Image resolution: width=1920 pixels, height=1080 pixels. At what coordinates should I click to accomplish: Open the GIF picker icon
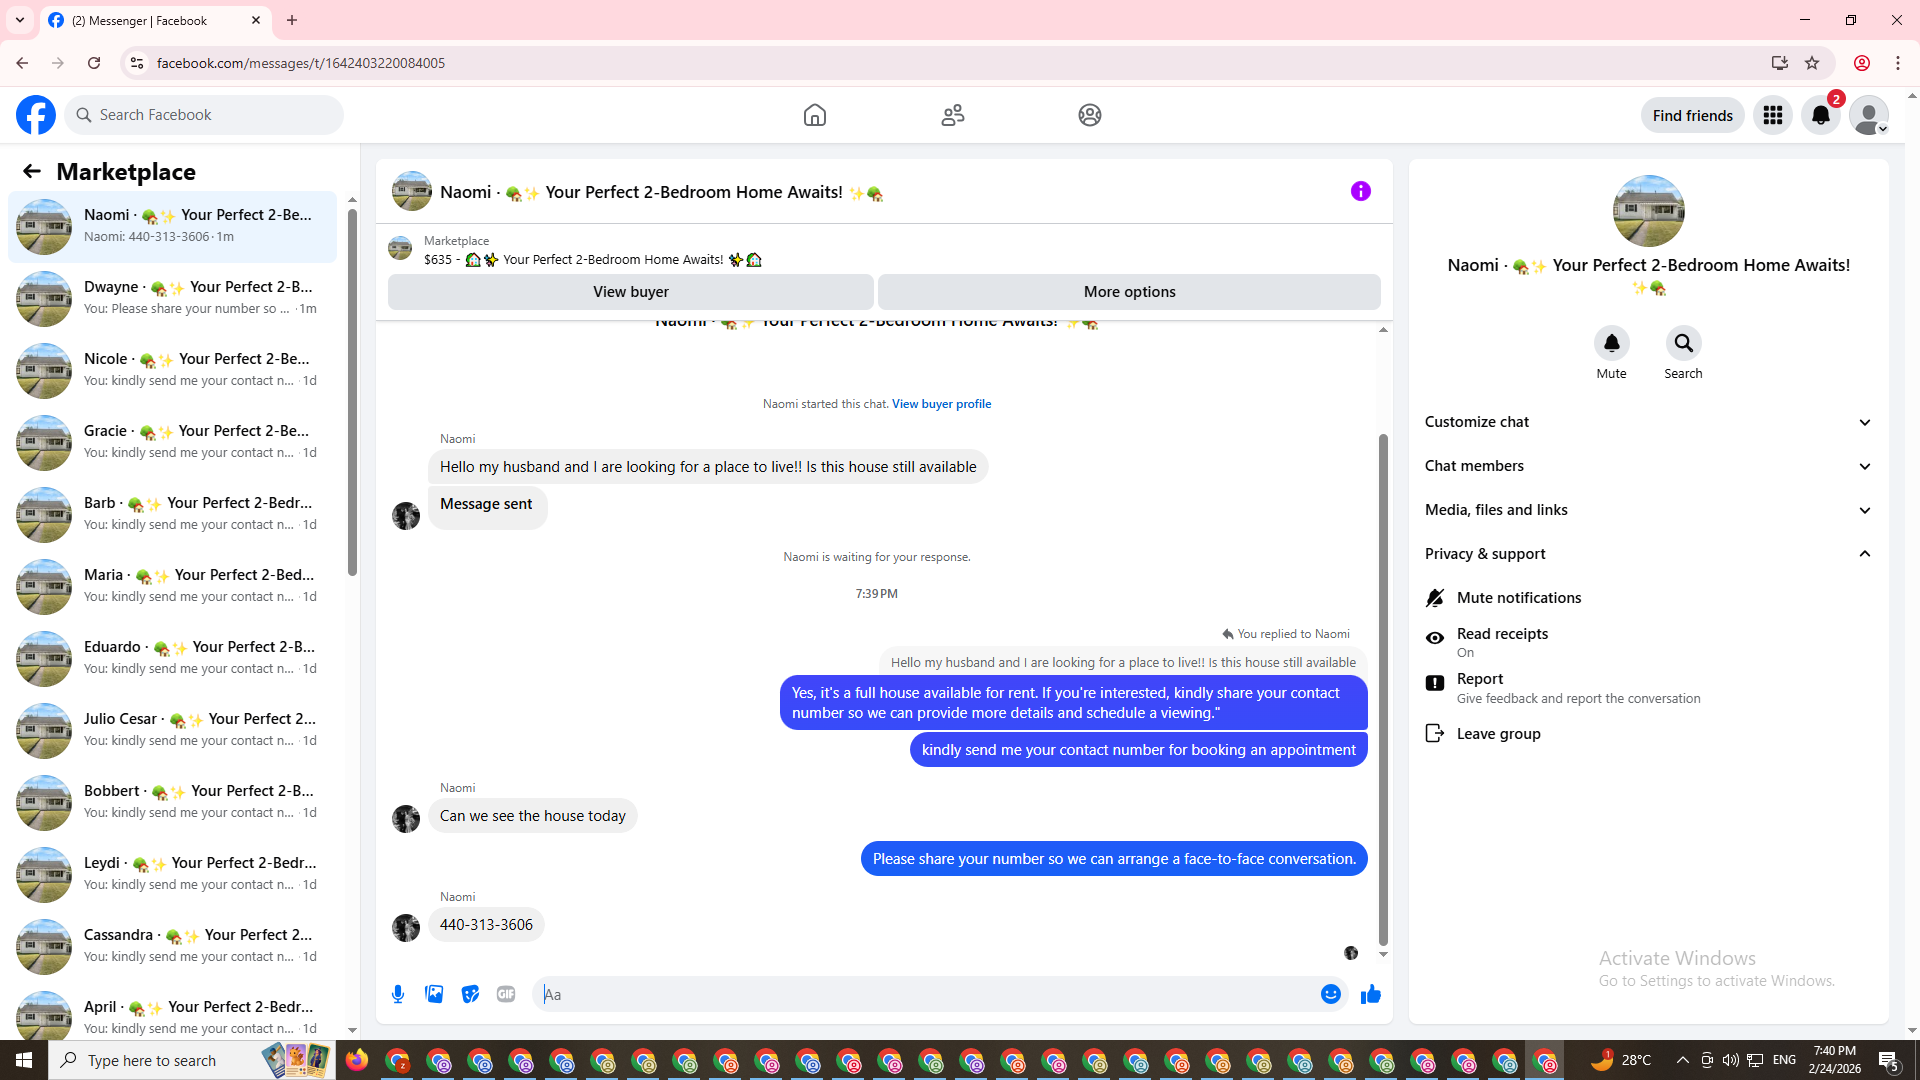click(506, 994)
